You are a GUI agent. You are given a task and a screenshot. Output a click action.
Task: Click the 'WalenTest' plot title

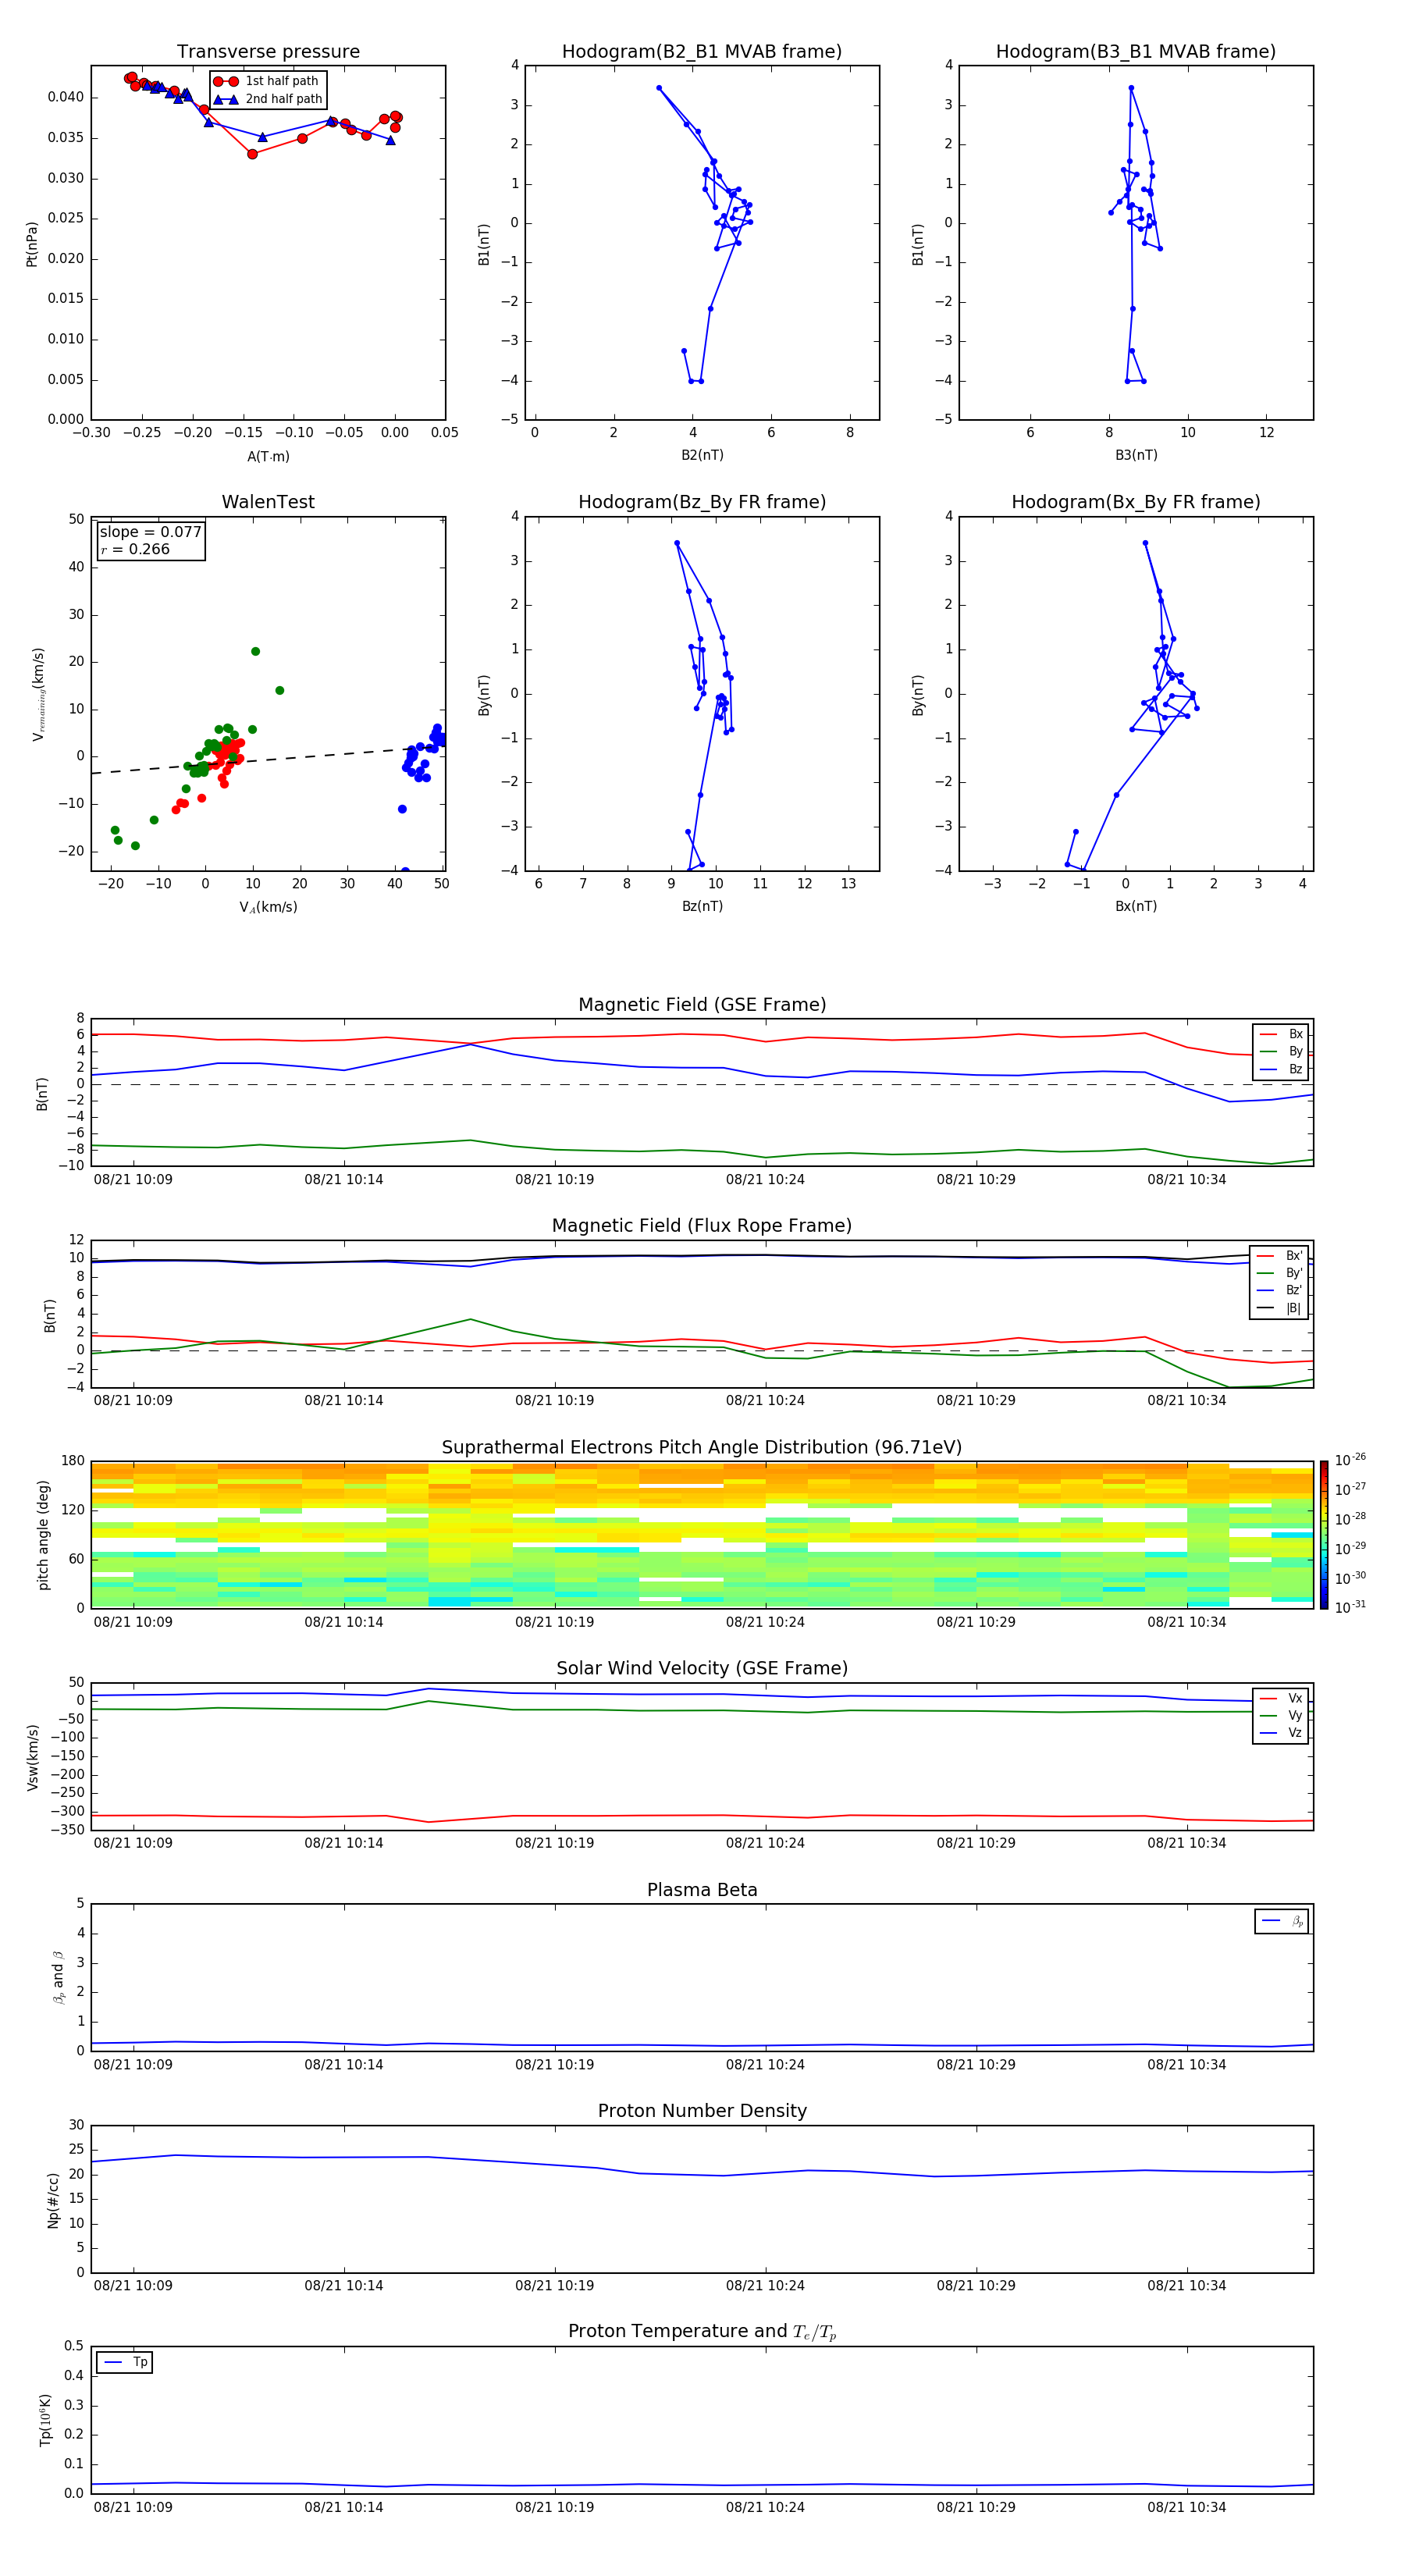pyautogui.click(x=268, y=502)
